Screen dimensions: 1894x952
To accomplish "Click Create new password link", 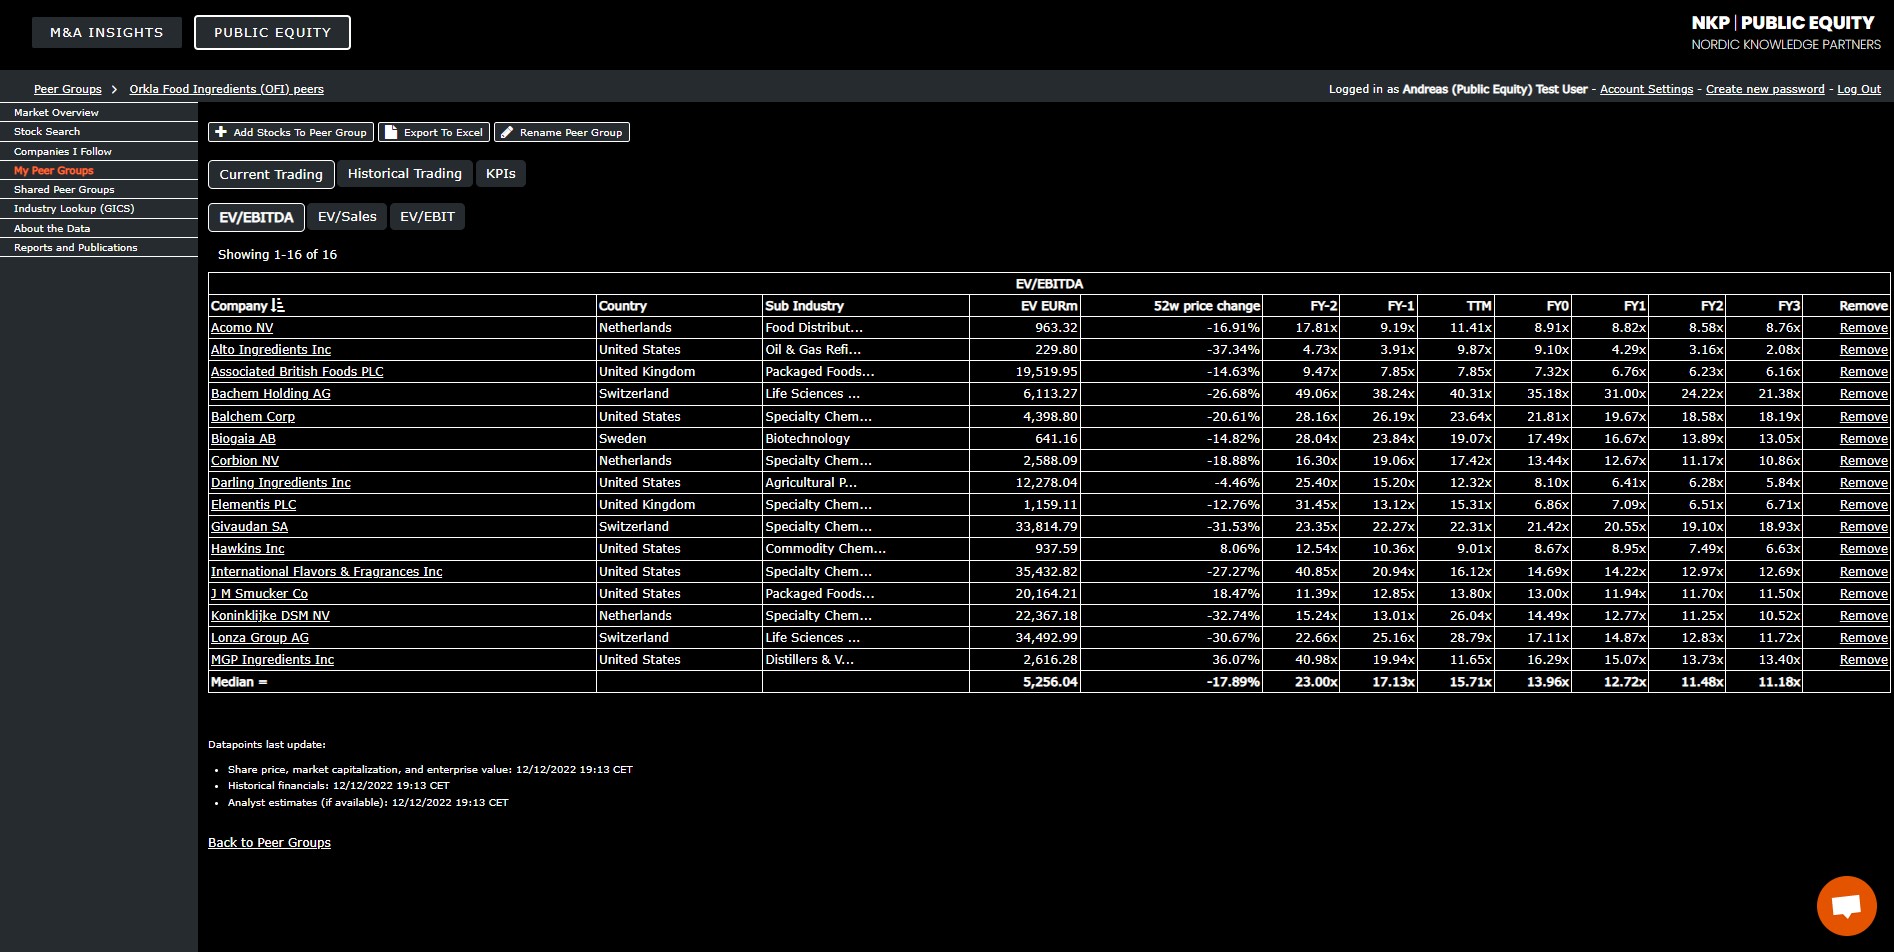I will (x=1765, y=89).
